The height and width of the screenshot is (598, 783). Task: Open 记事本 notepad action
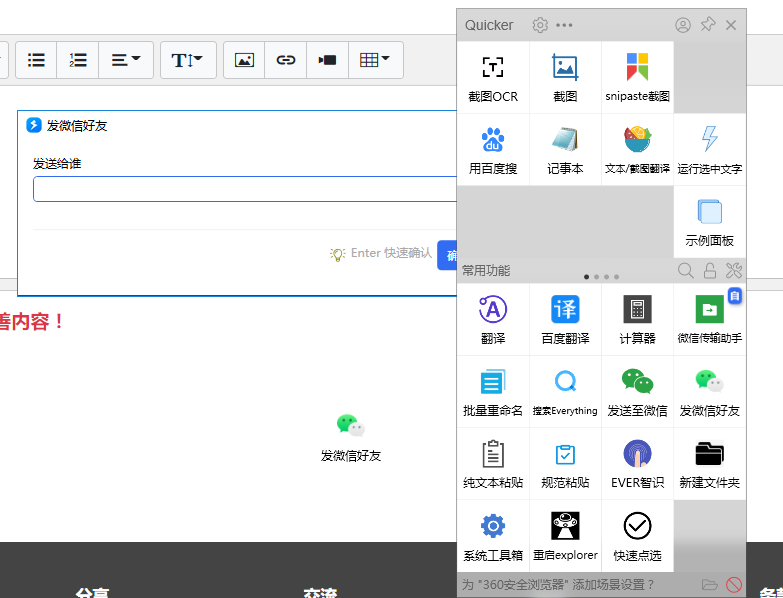pos(565,149)
